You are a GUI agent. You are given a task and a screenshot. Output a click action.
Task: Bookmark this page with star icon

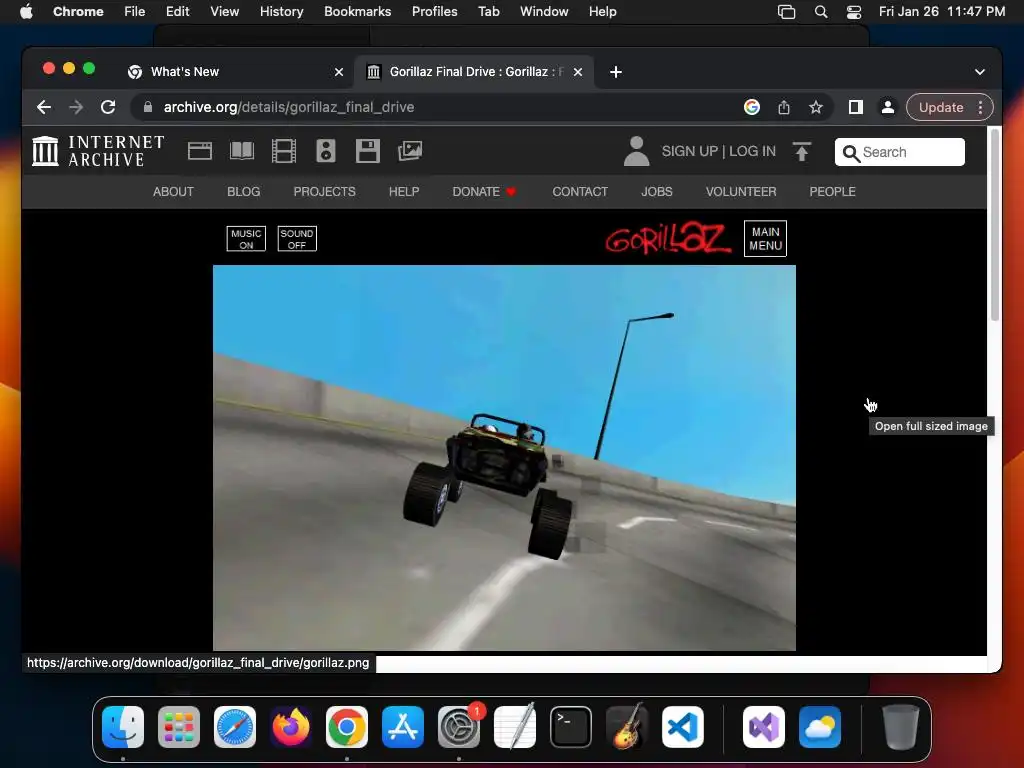click(x=816, y=107)
